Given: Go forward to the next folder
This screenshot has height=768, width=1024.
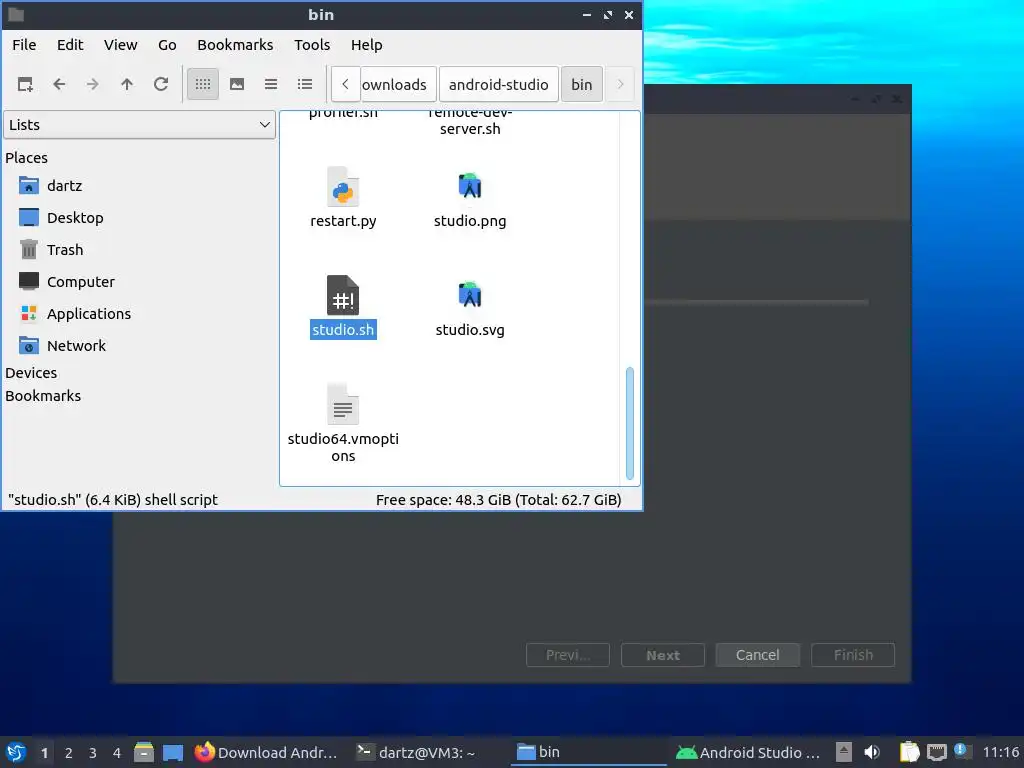Looking at the screenshot, I should [x=93, y=84].
